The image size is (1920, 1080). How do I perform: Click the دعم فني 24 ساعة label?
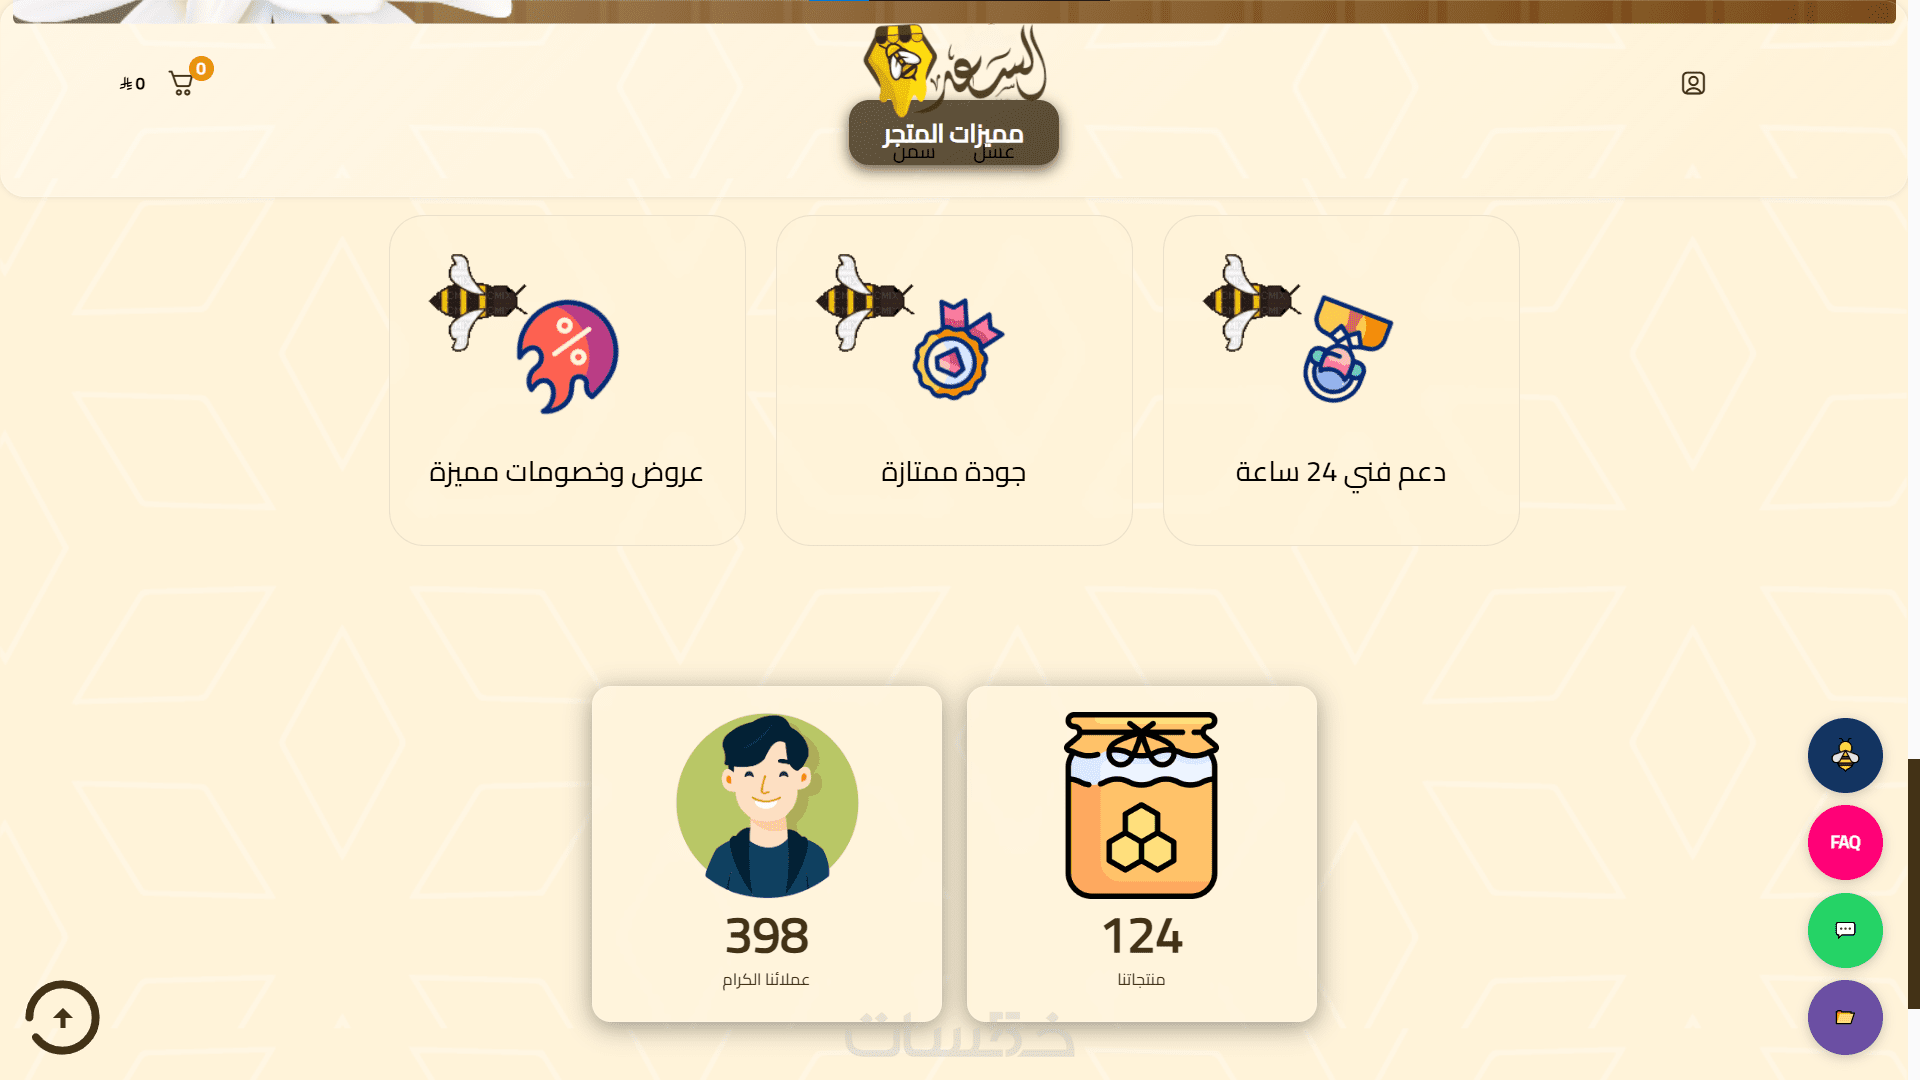(1341, 472)
